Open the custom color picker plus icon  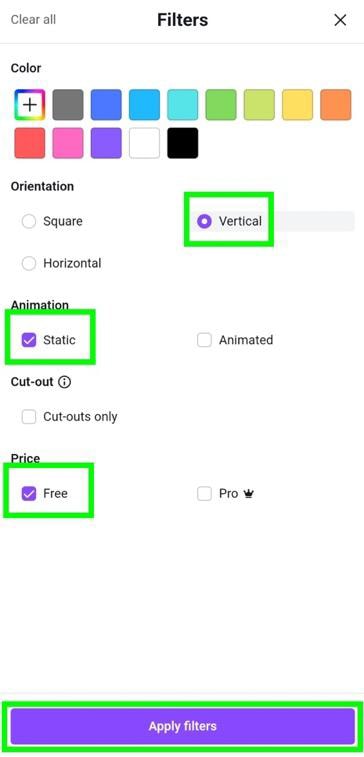coord(30,105)
